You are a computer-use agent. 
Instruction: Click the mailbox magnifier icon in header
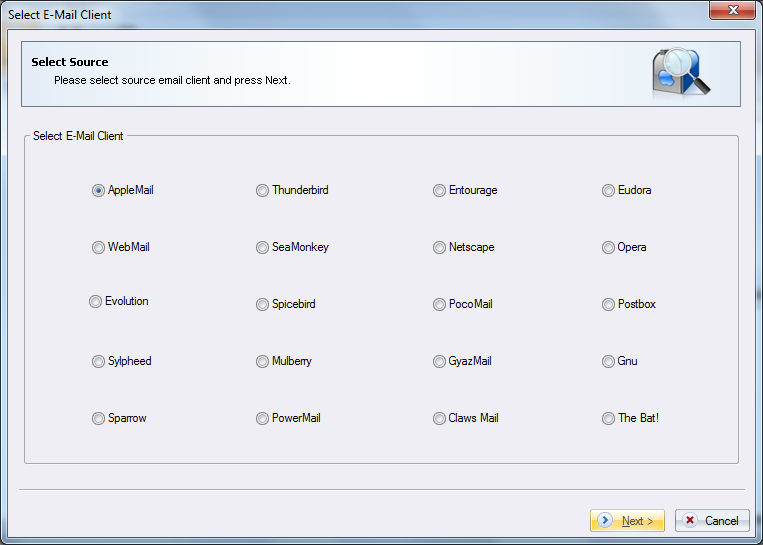tap(681, 73)
